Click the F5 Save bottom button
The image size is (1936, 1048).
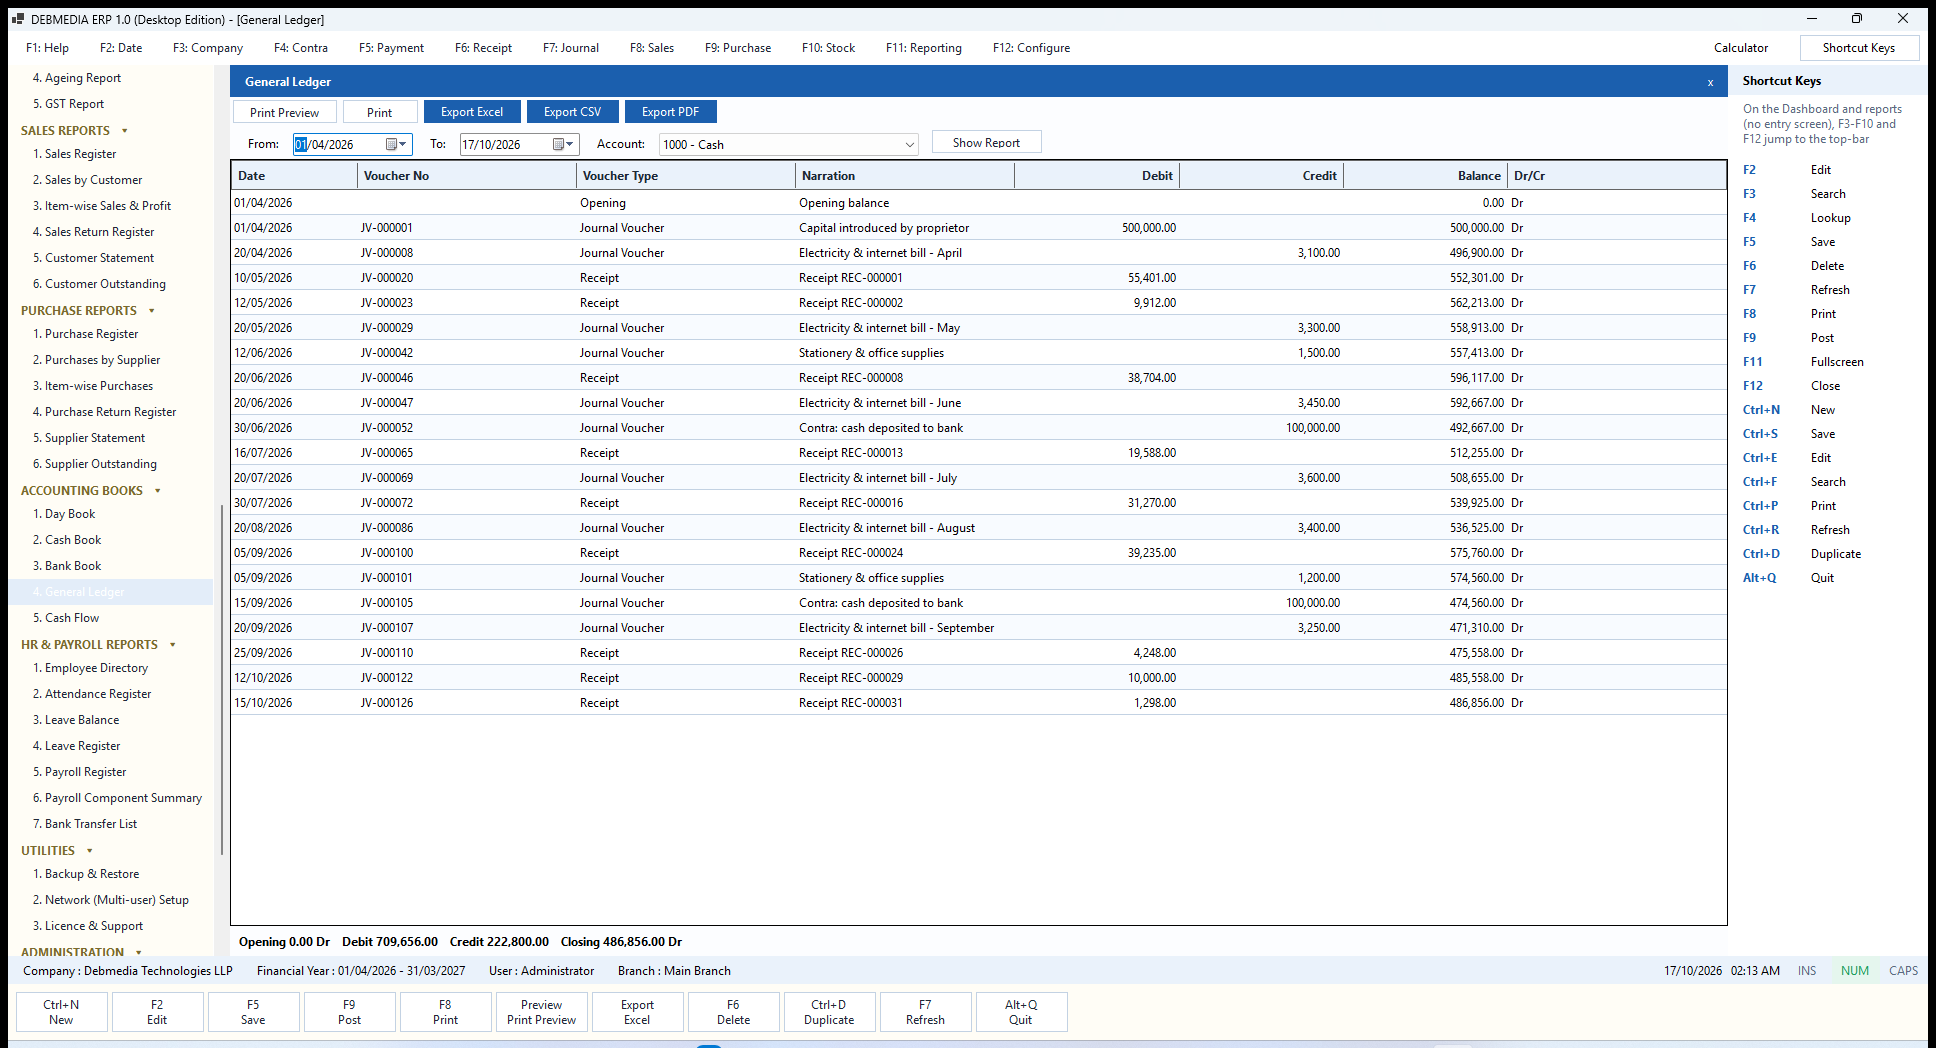253,1012
